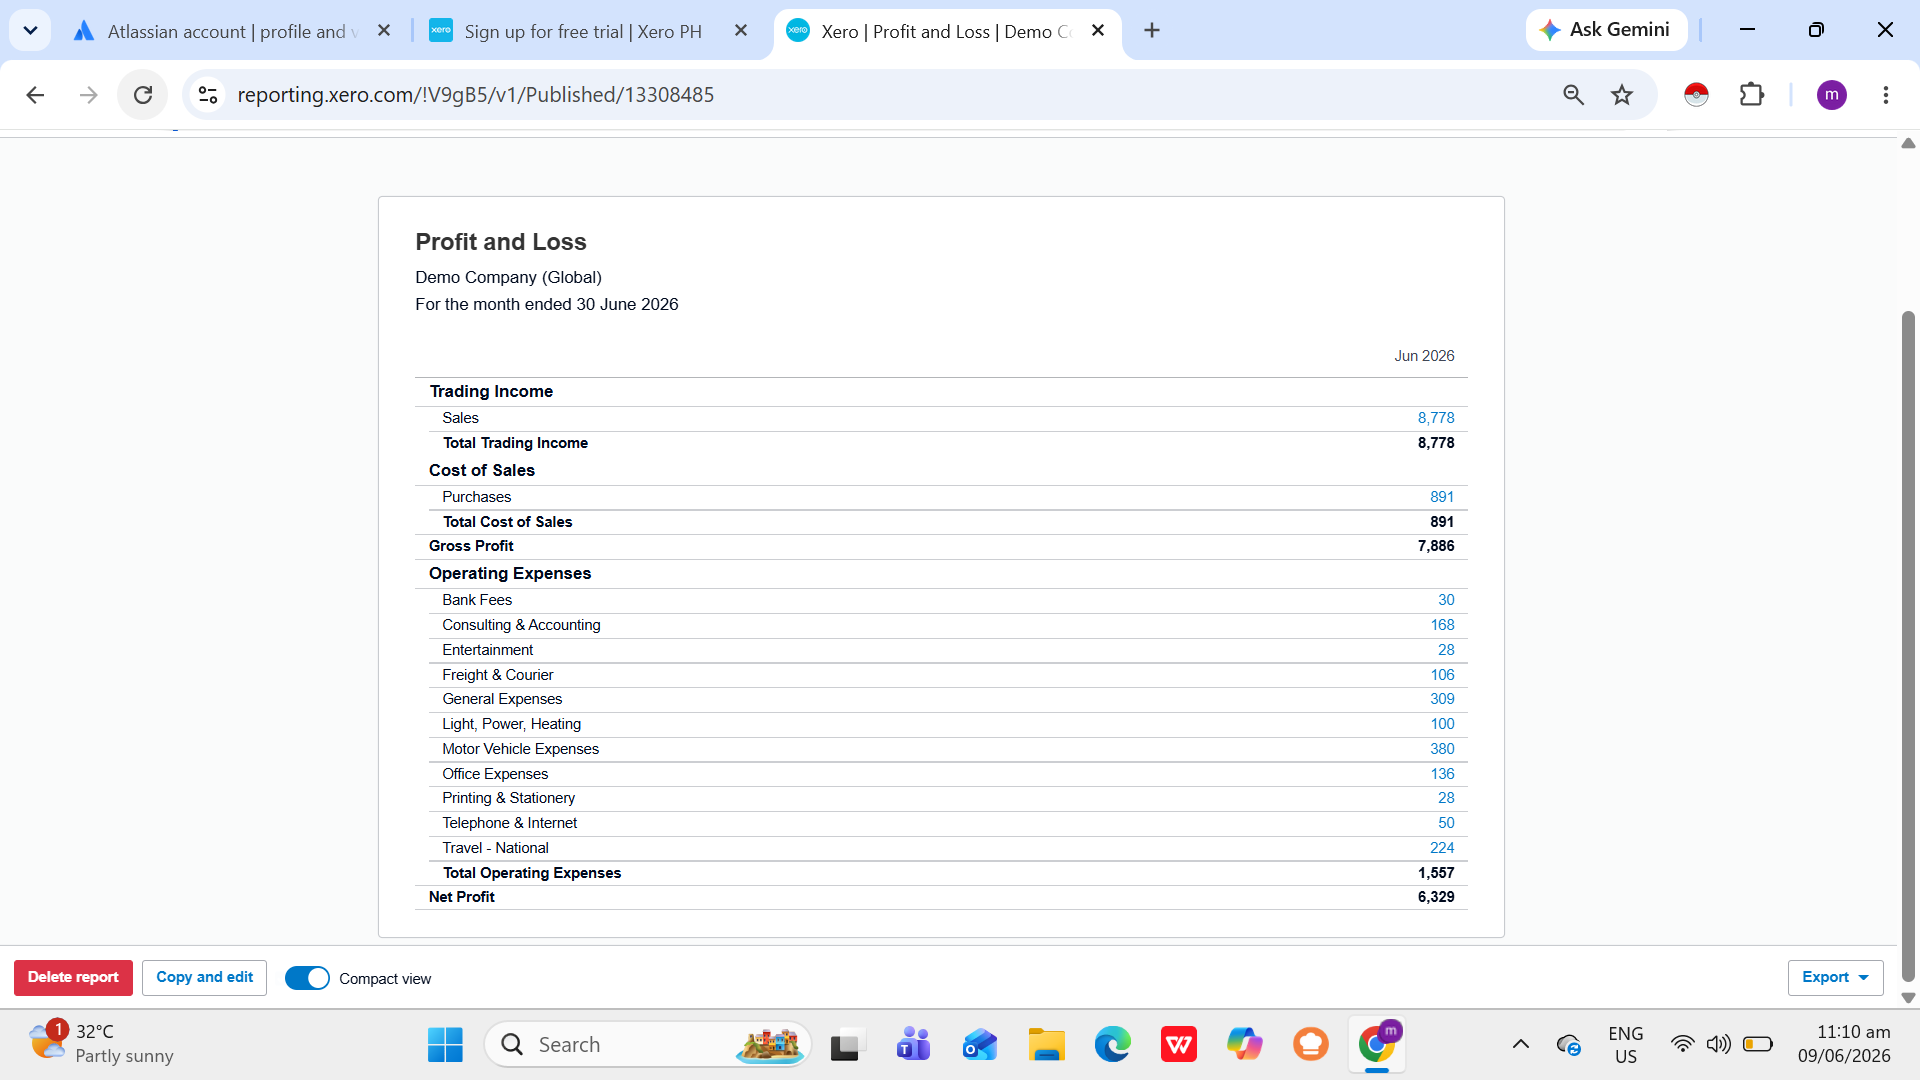Close the Atlassian account tab
The width and height of the screenshot is (1920, 1080).
[x=384, y=31]
